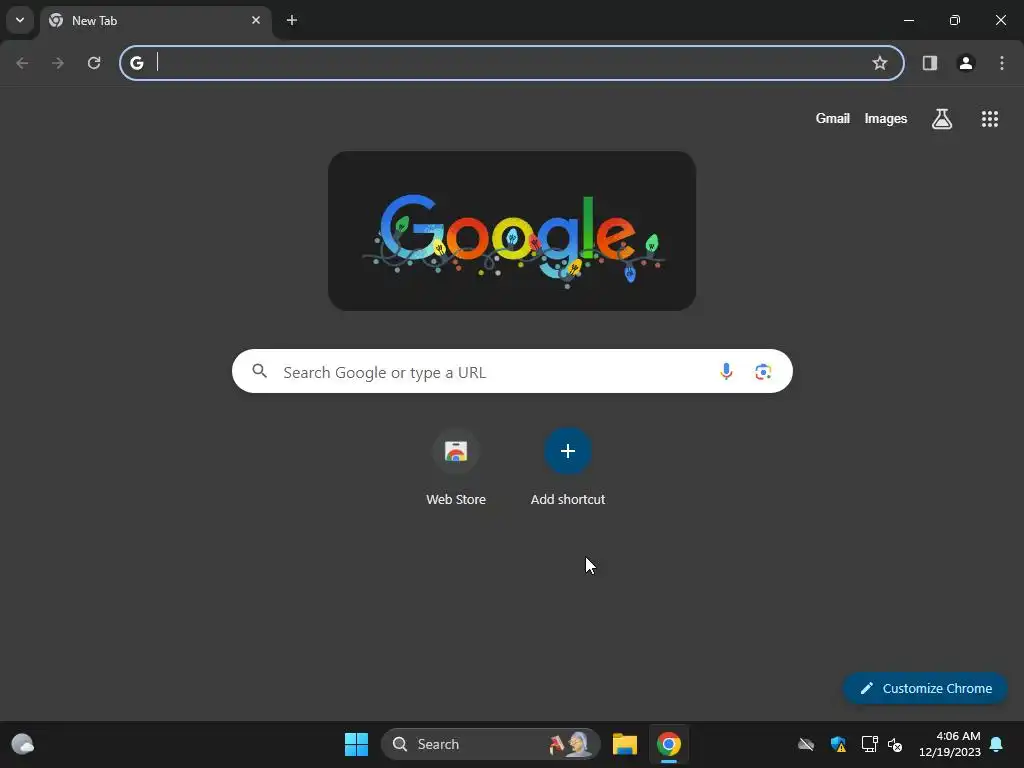
Task: Open Search Labs flask icon
Action: 942,119
